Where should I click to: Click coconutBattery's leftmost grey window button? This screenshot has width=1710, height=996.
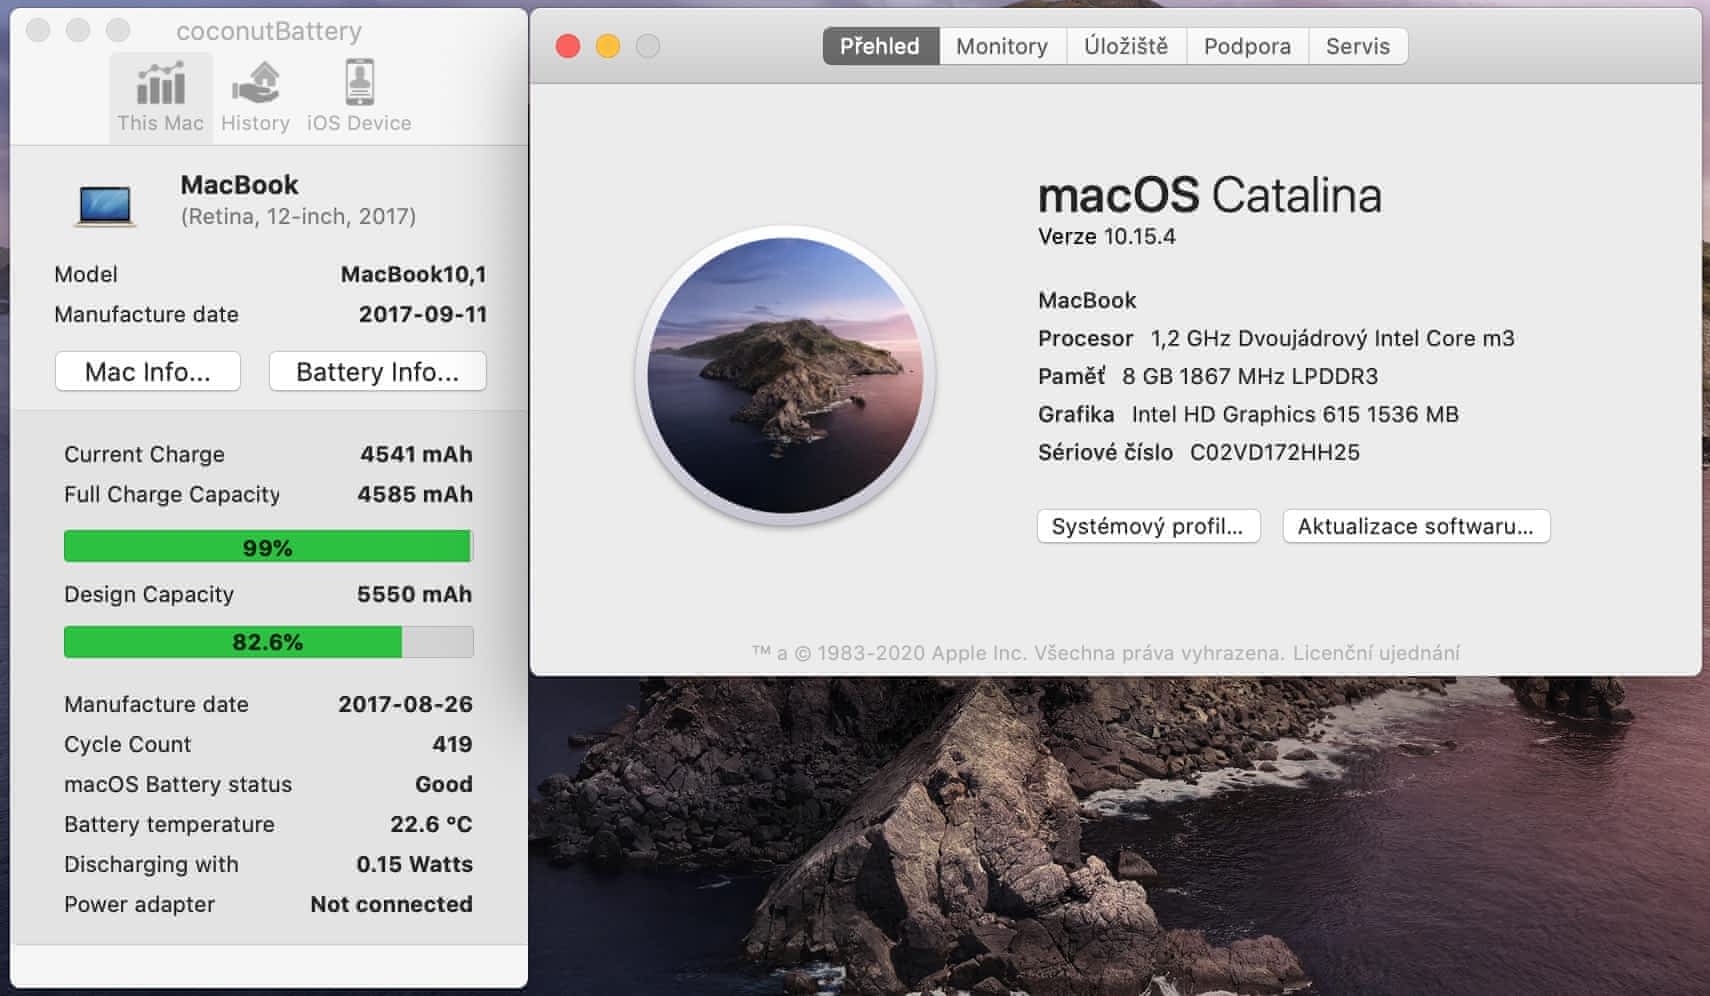point(38,30)
